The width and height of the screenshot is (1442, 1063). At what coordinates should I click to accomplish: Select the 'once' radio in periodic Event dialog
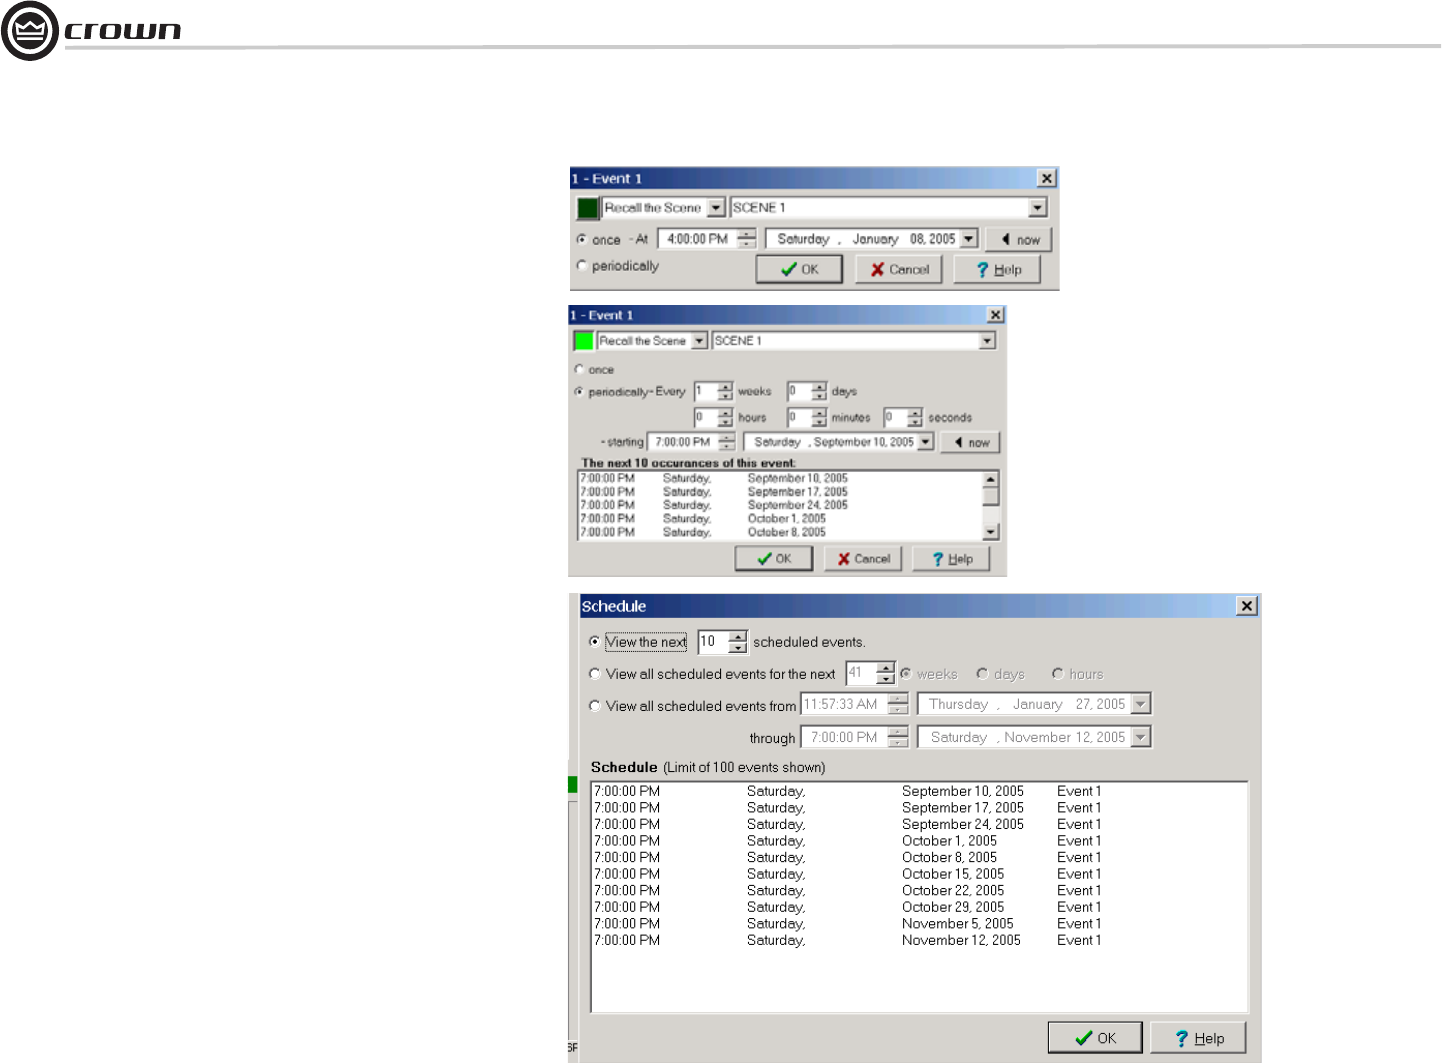(x=580, y=370)
